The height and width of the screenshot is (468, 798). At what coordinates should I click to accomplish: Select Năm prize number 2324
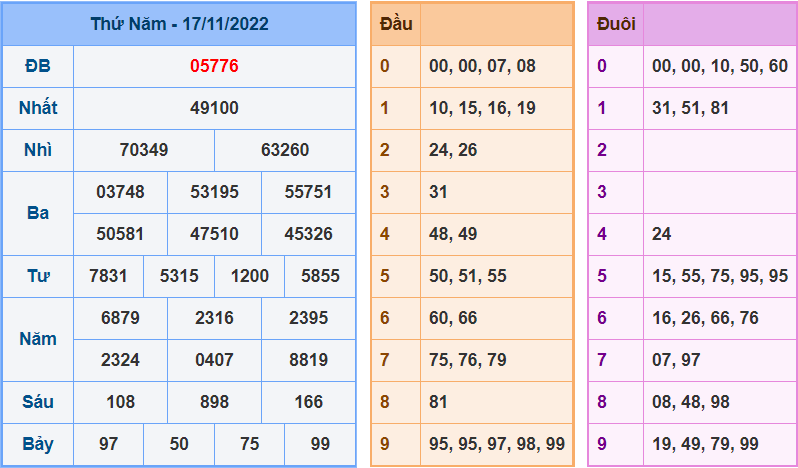coord(121,360)
